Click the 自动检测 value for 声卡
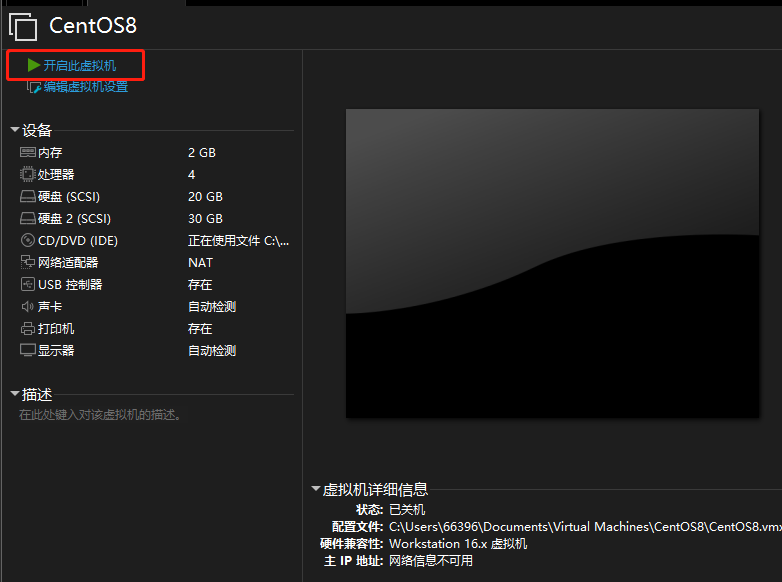This screenshot has width=782, height=582. (212, 307)
